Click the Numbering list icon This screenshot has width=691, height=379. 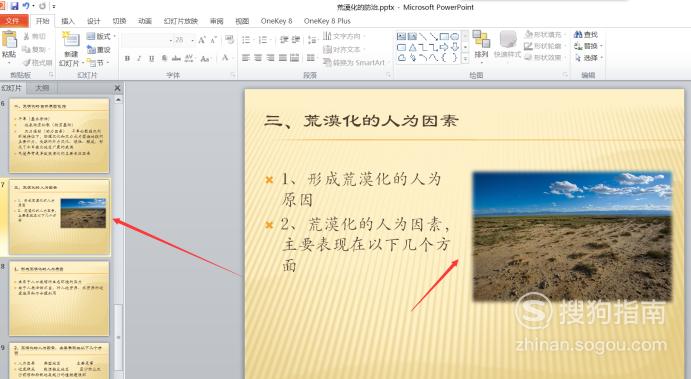pyautogui.click(x=264, y=40)
